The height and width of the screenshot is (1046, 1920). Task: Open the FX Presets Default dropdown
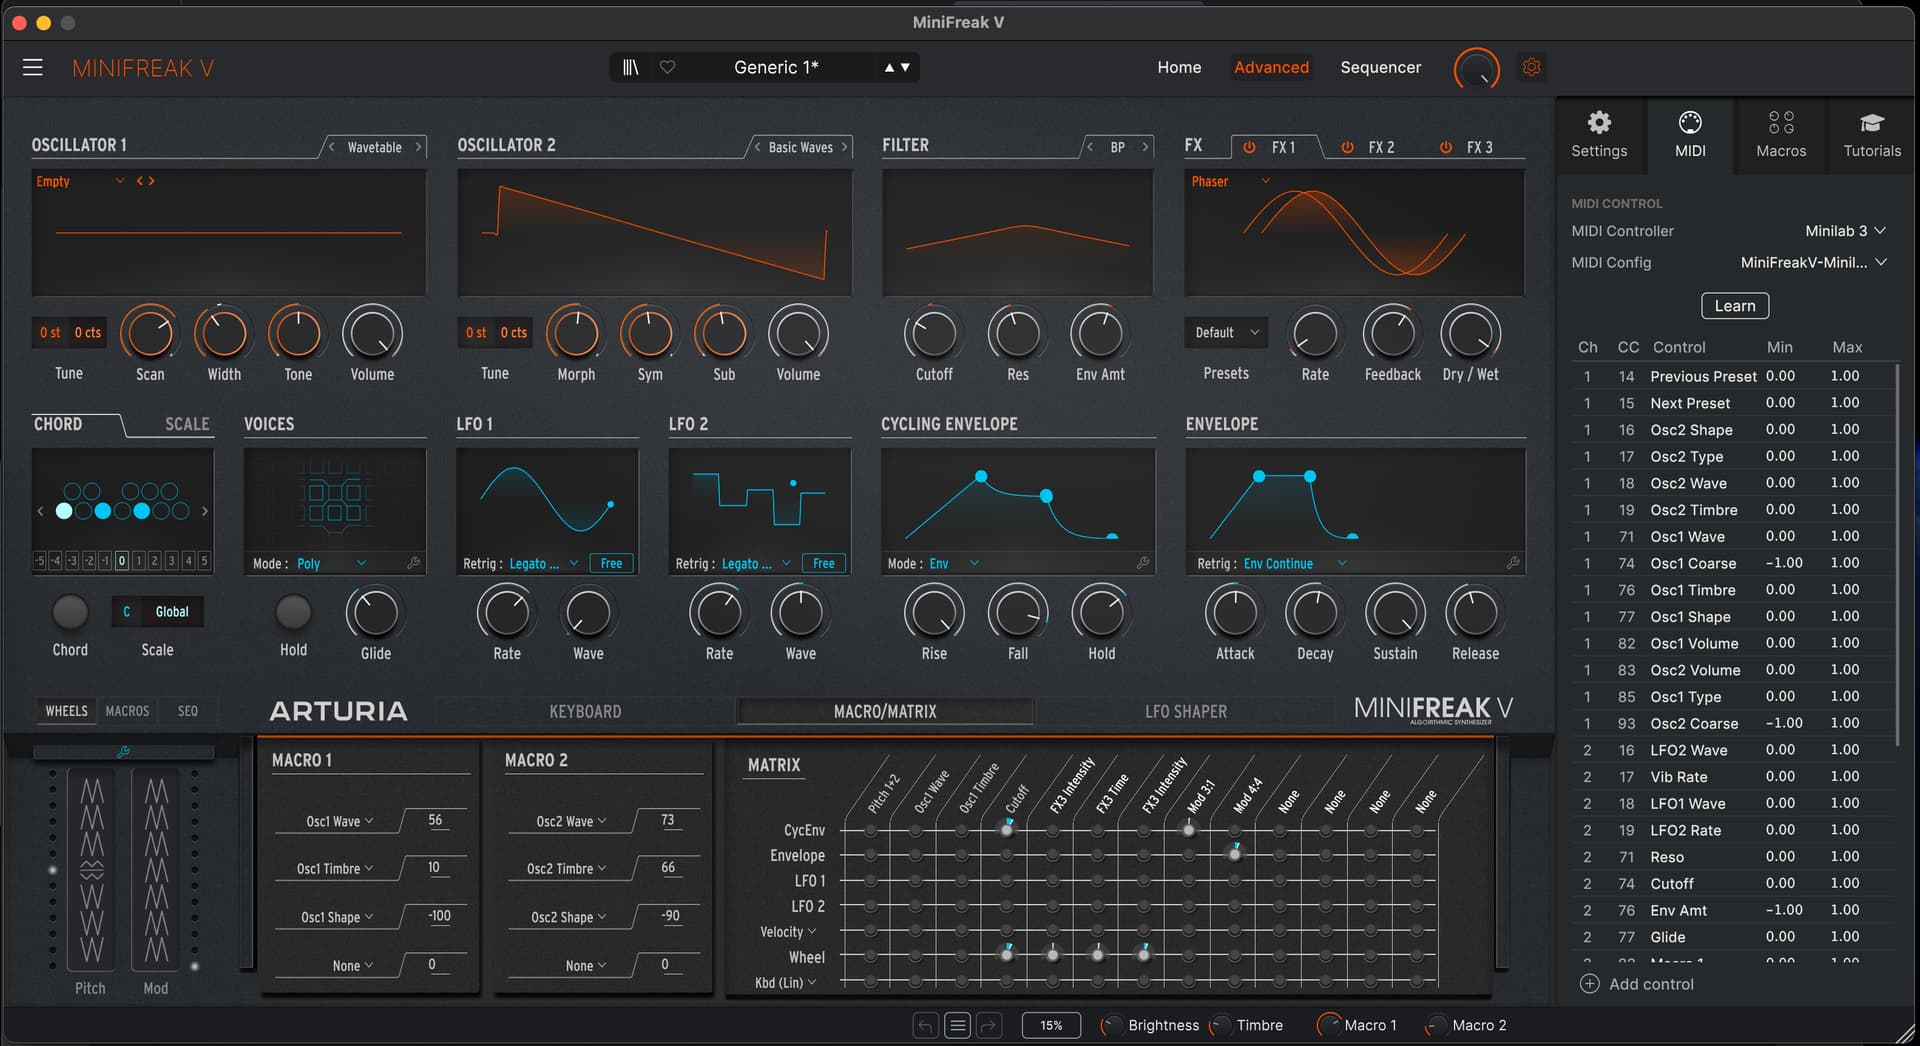(x=1226, y=333)
